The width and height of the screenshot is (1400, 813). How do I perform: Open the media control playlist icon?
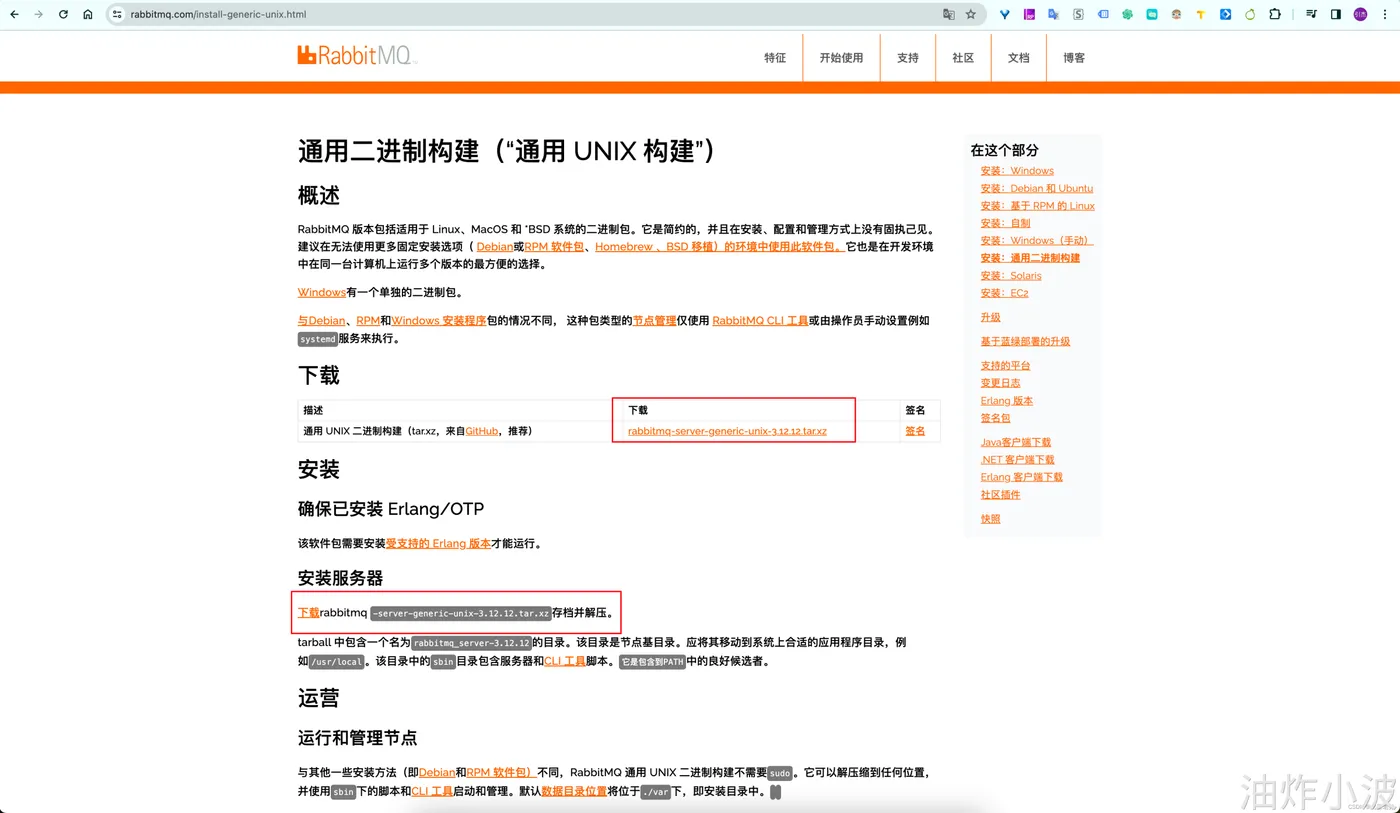(x=1311, y=15)
